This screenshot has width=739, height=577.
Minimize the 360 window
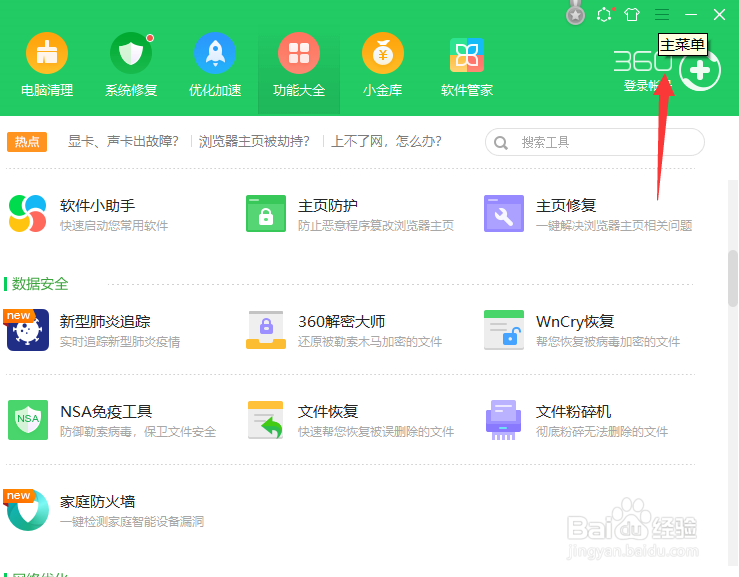(x=691, y=15)
